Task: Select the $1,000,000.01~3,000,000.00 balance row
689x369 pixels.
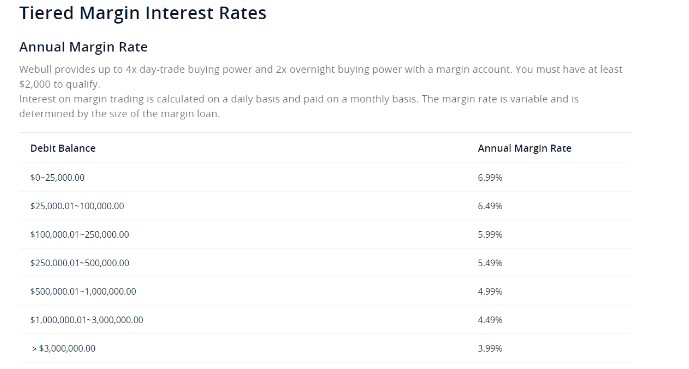Action: tap(325, 320)
